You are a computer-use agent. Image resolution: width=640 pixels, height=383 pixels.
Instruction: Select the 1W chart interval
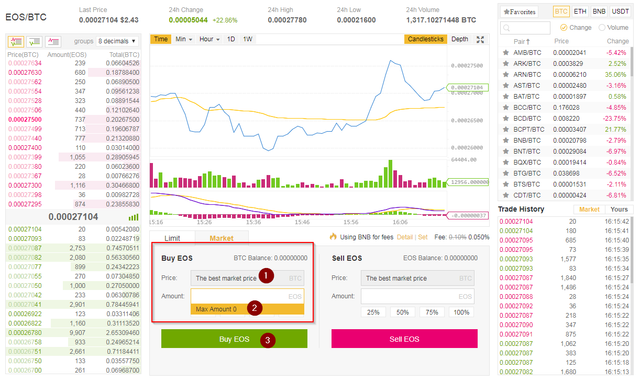tap(248, 39)
